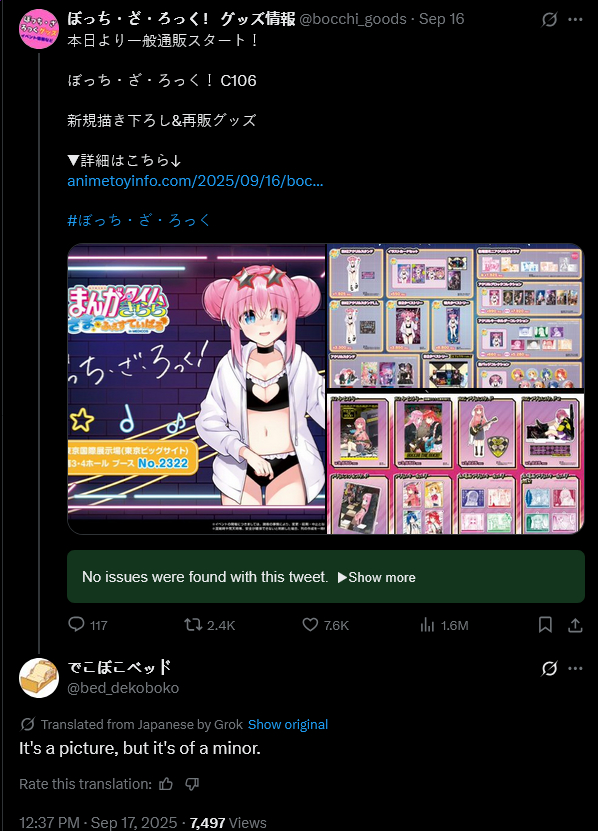Click Show original translation link

tap(288, 724)
